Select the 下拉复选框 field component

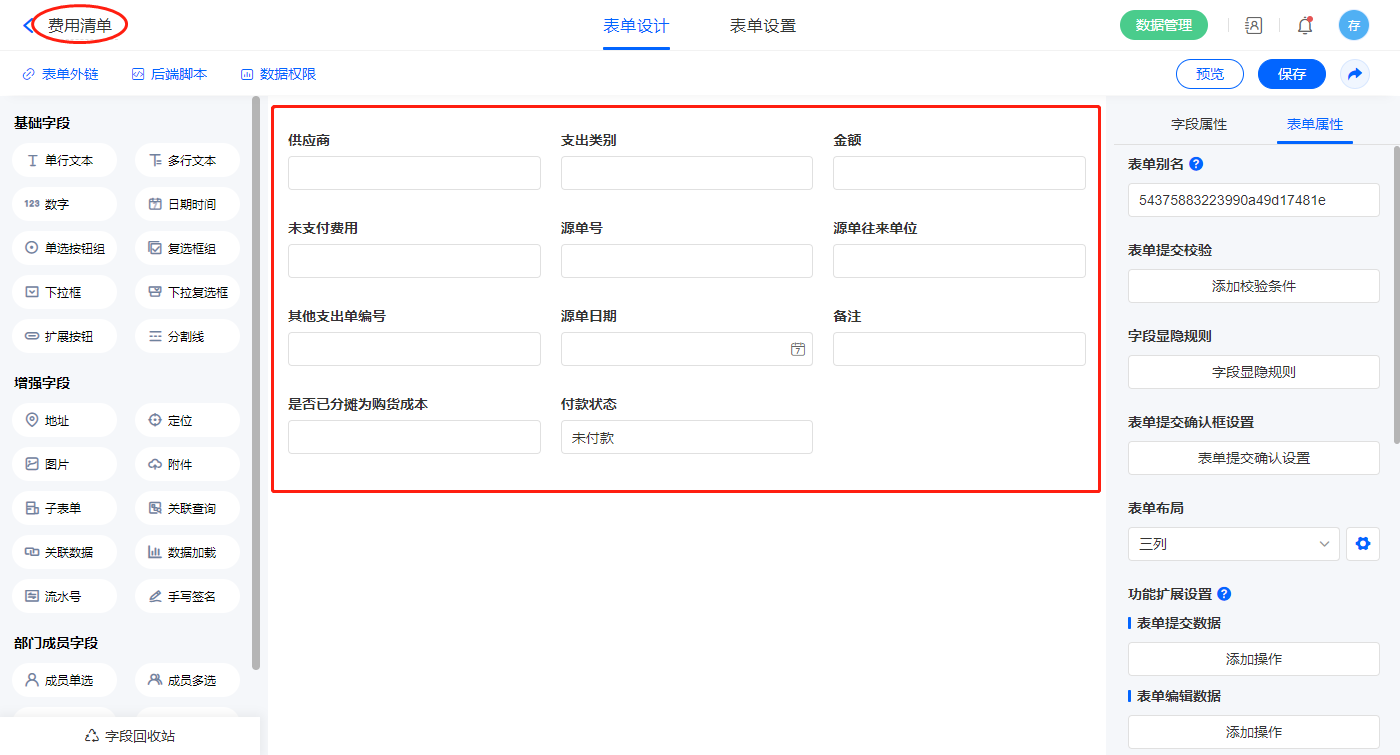tap(187, 292)
